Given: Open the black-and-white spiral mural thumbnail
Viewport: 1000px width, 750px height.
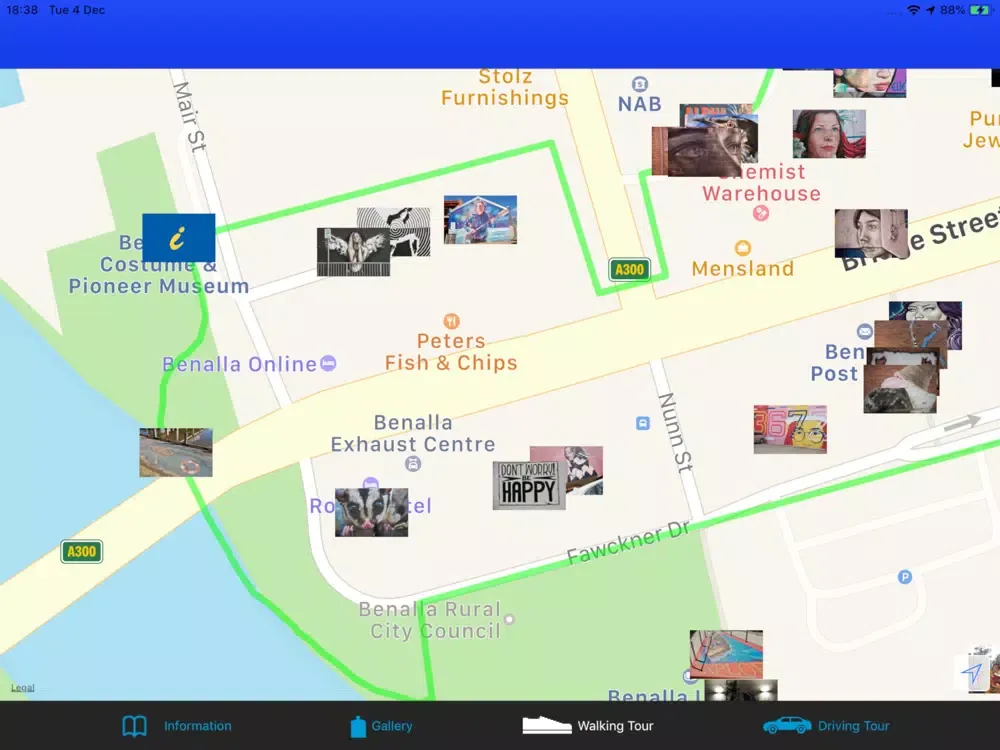Looking at the screenshot, I should point(408,223).
